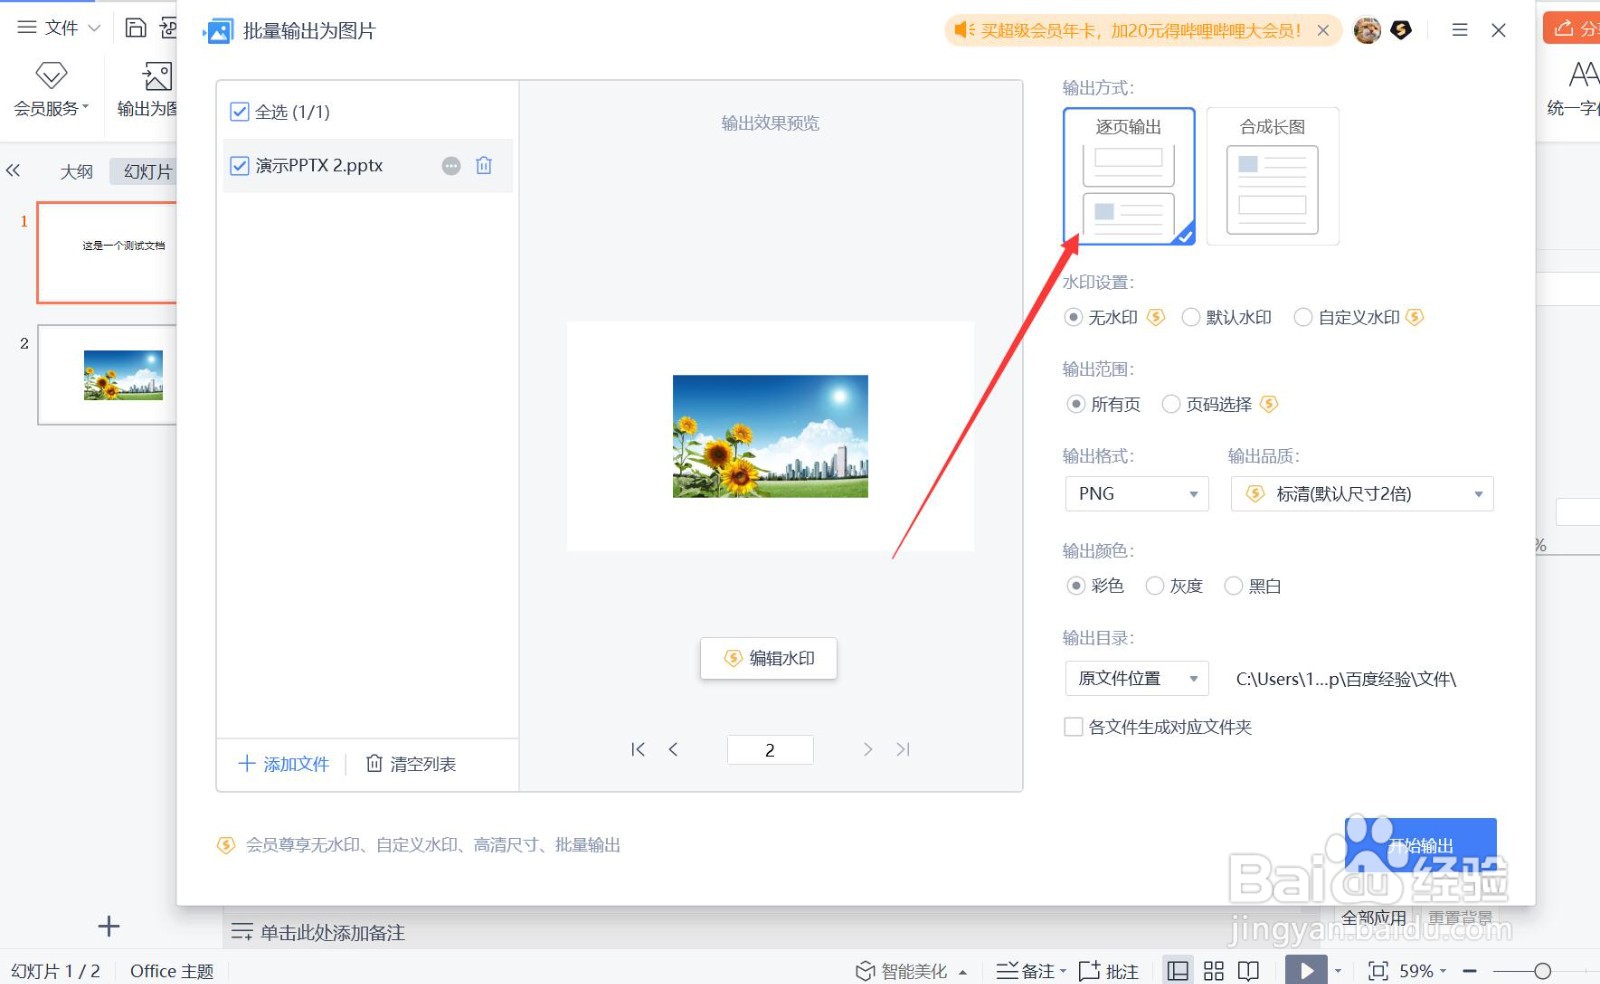Viewport: 1600px width, 984px height.
Task: Click the zoom slider handle
Action: pyautogui.click(x=1542, y=971)
